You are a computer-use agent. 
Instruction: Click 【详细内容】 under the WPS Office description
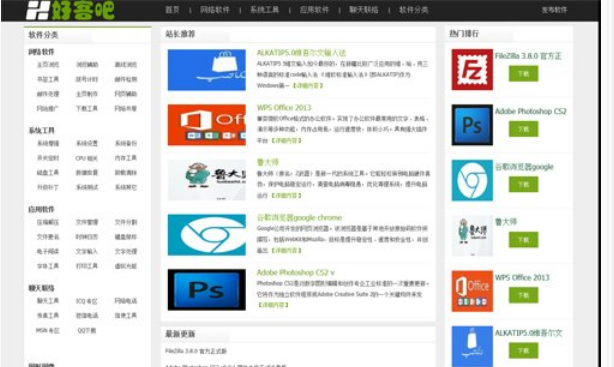(286, 140)
